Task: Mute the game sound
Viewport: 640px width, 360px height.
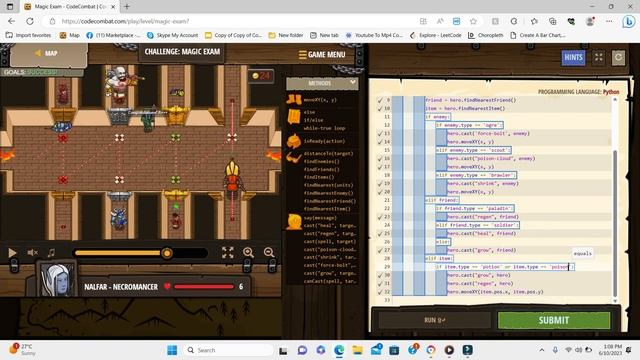Action: [x=32, y=253]
